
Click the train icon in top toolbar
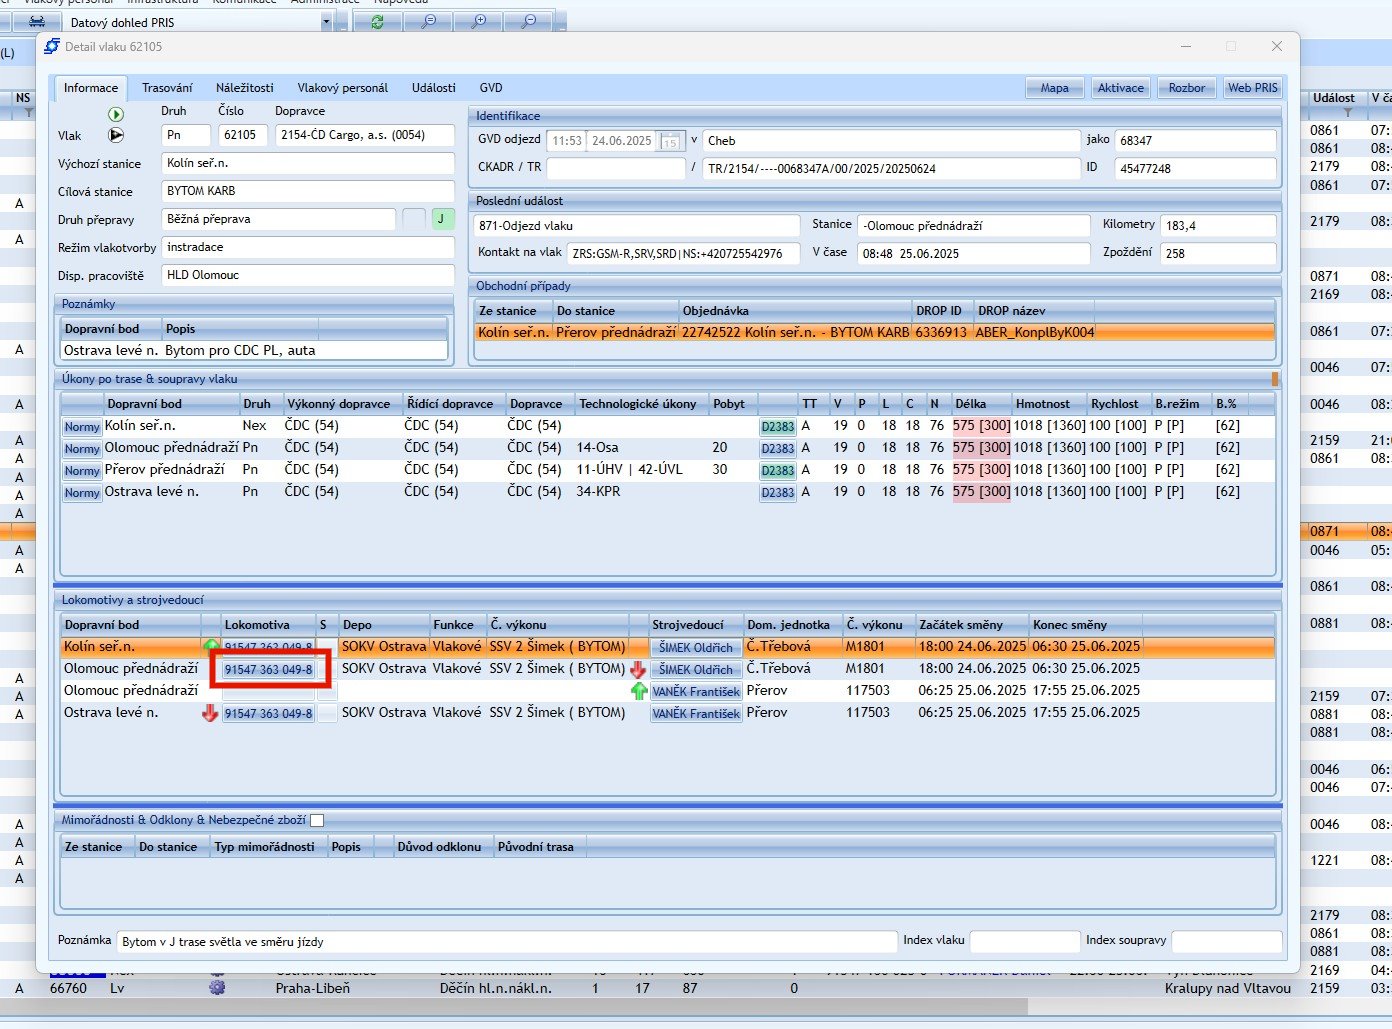pyautogui.click(x=36, y=21)
